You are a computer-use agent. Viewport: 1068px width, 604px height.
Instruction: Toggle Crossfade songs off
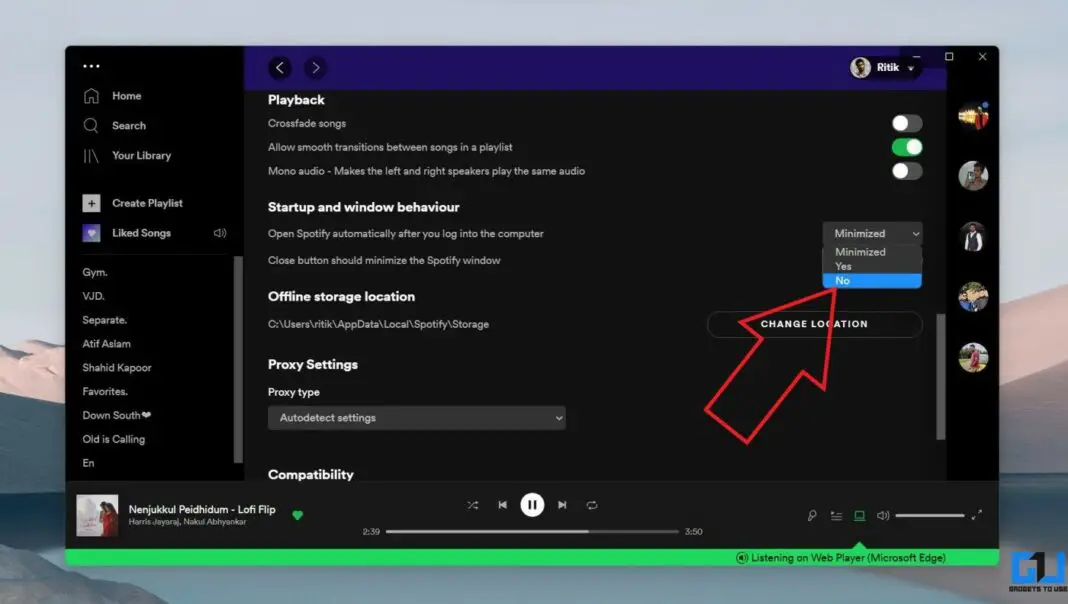click(906, 122)
